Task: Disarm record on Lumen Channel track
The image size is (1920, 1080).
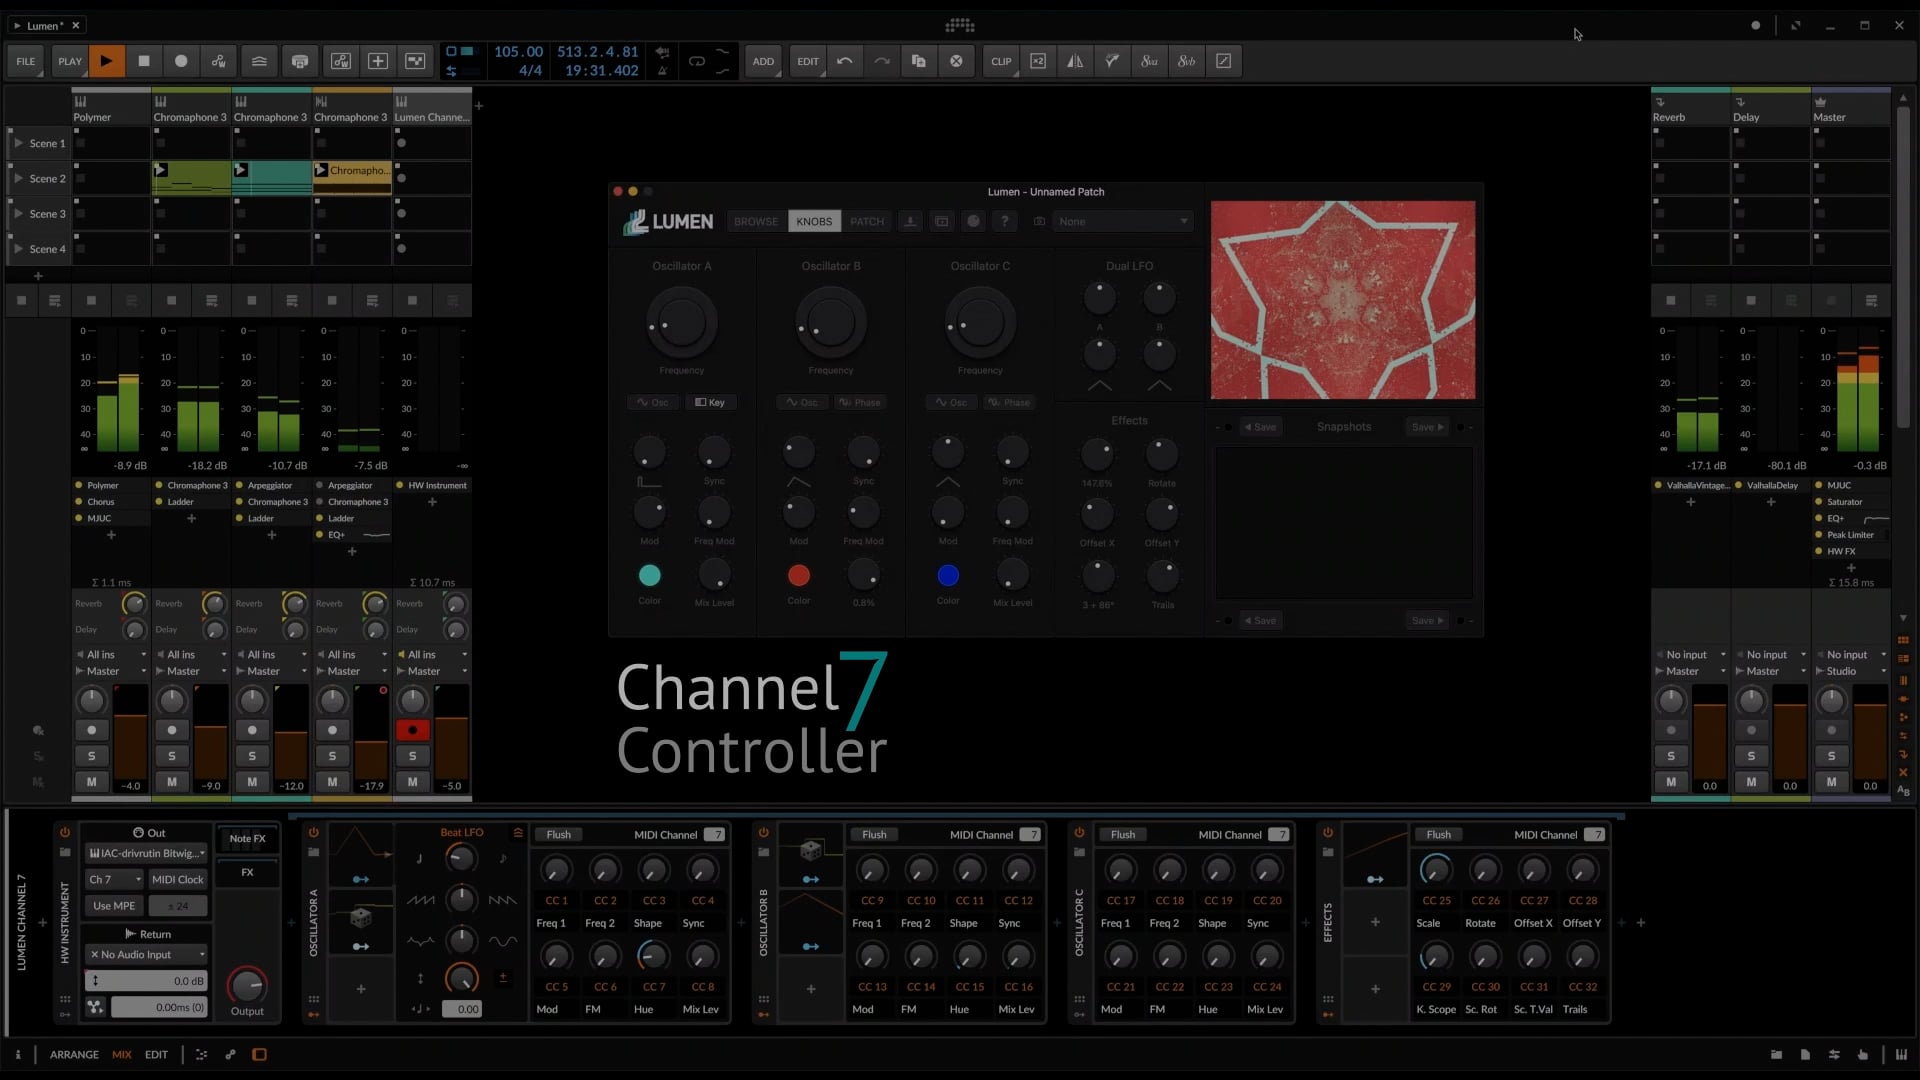Action: [x=412, y=730]
